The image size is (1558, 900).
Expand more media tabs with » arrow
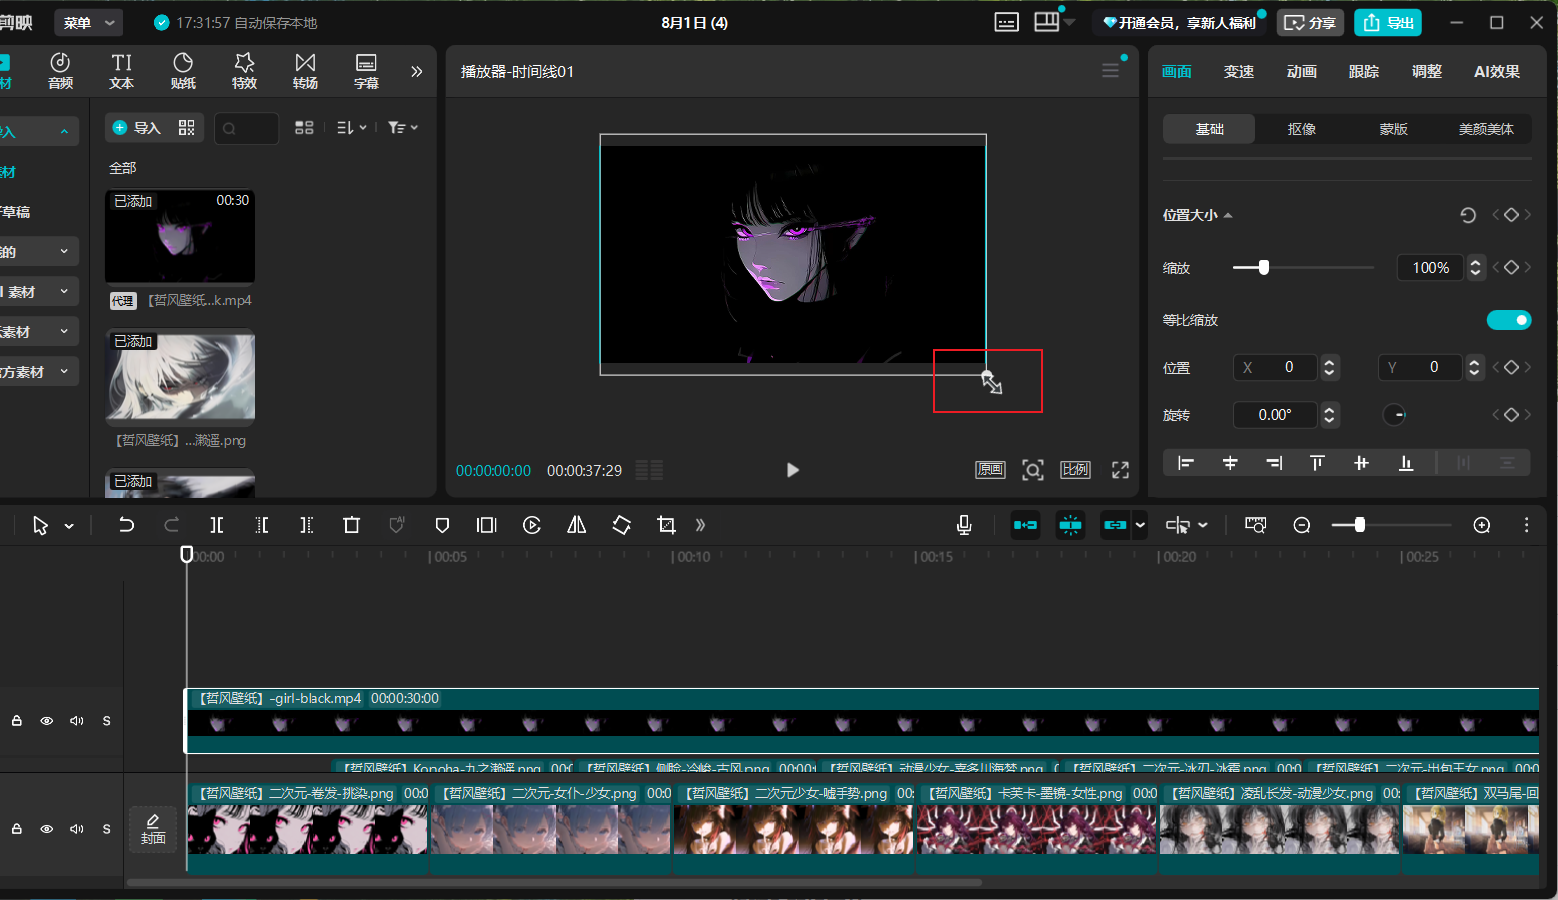[417, 71]
